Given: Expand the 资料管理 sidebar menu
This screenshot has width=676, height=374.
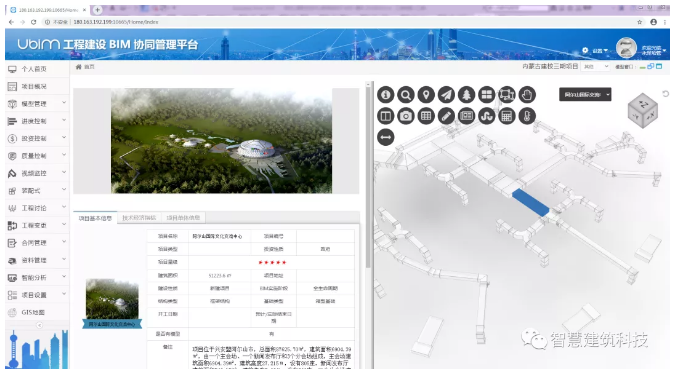Looking at the screenshot, I should (x=37, y=260).
